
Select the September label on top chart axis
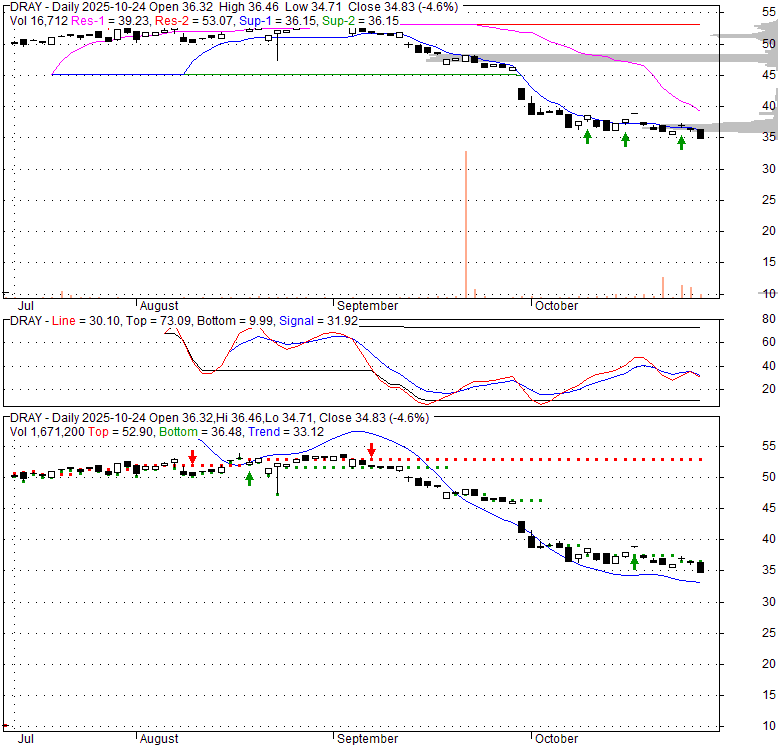click(367, 306)
